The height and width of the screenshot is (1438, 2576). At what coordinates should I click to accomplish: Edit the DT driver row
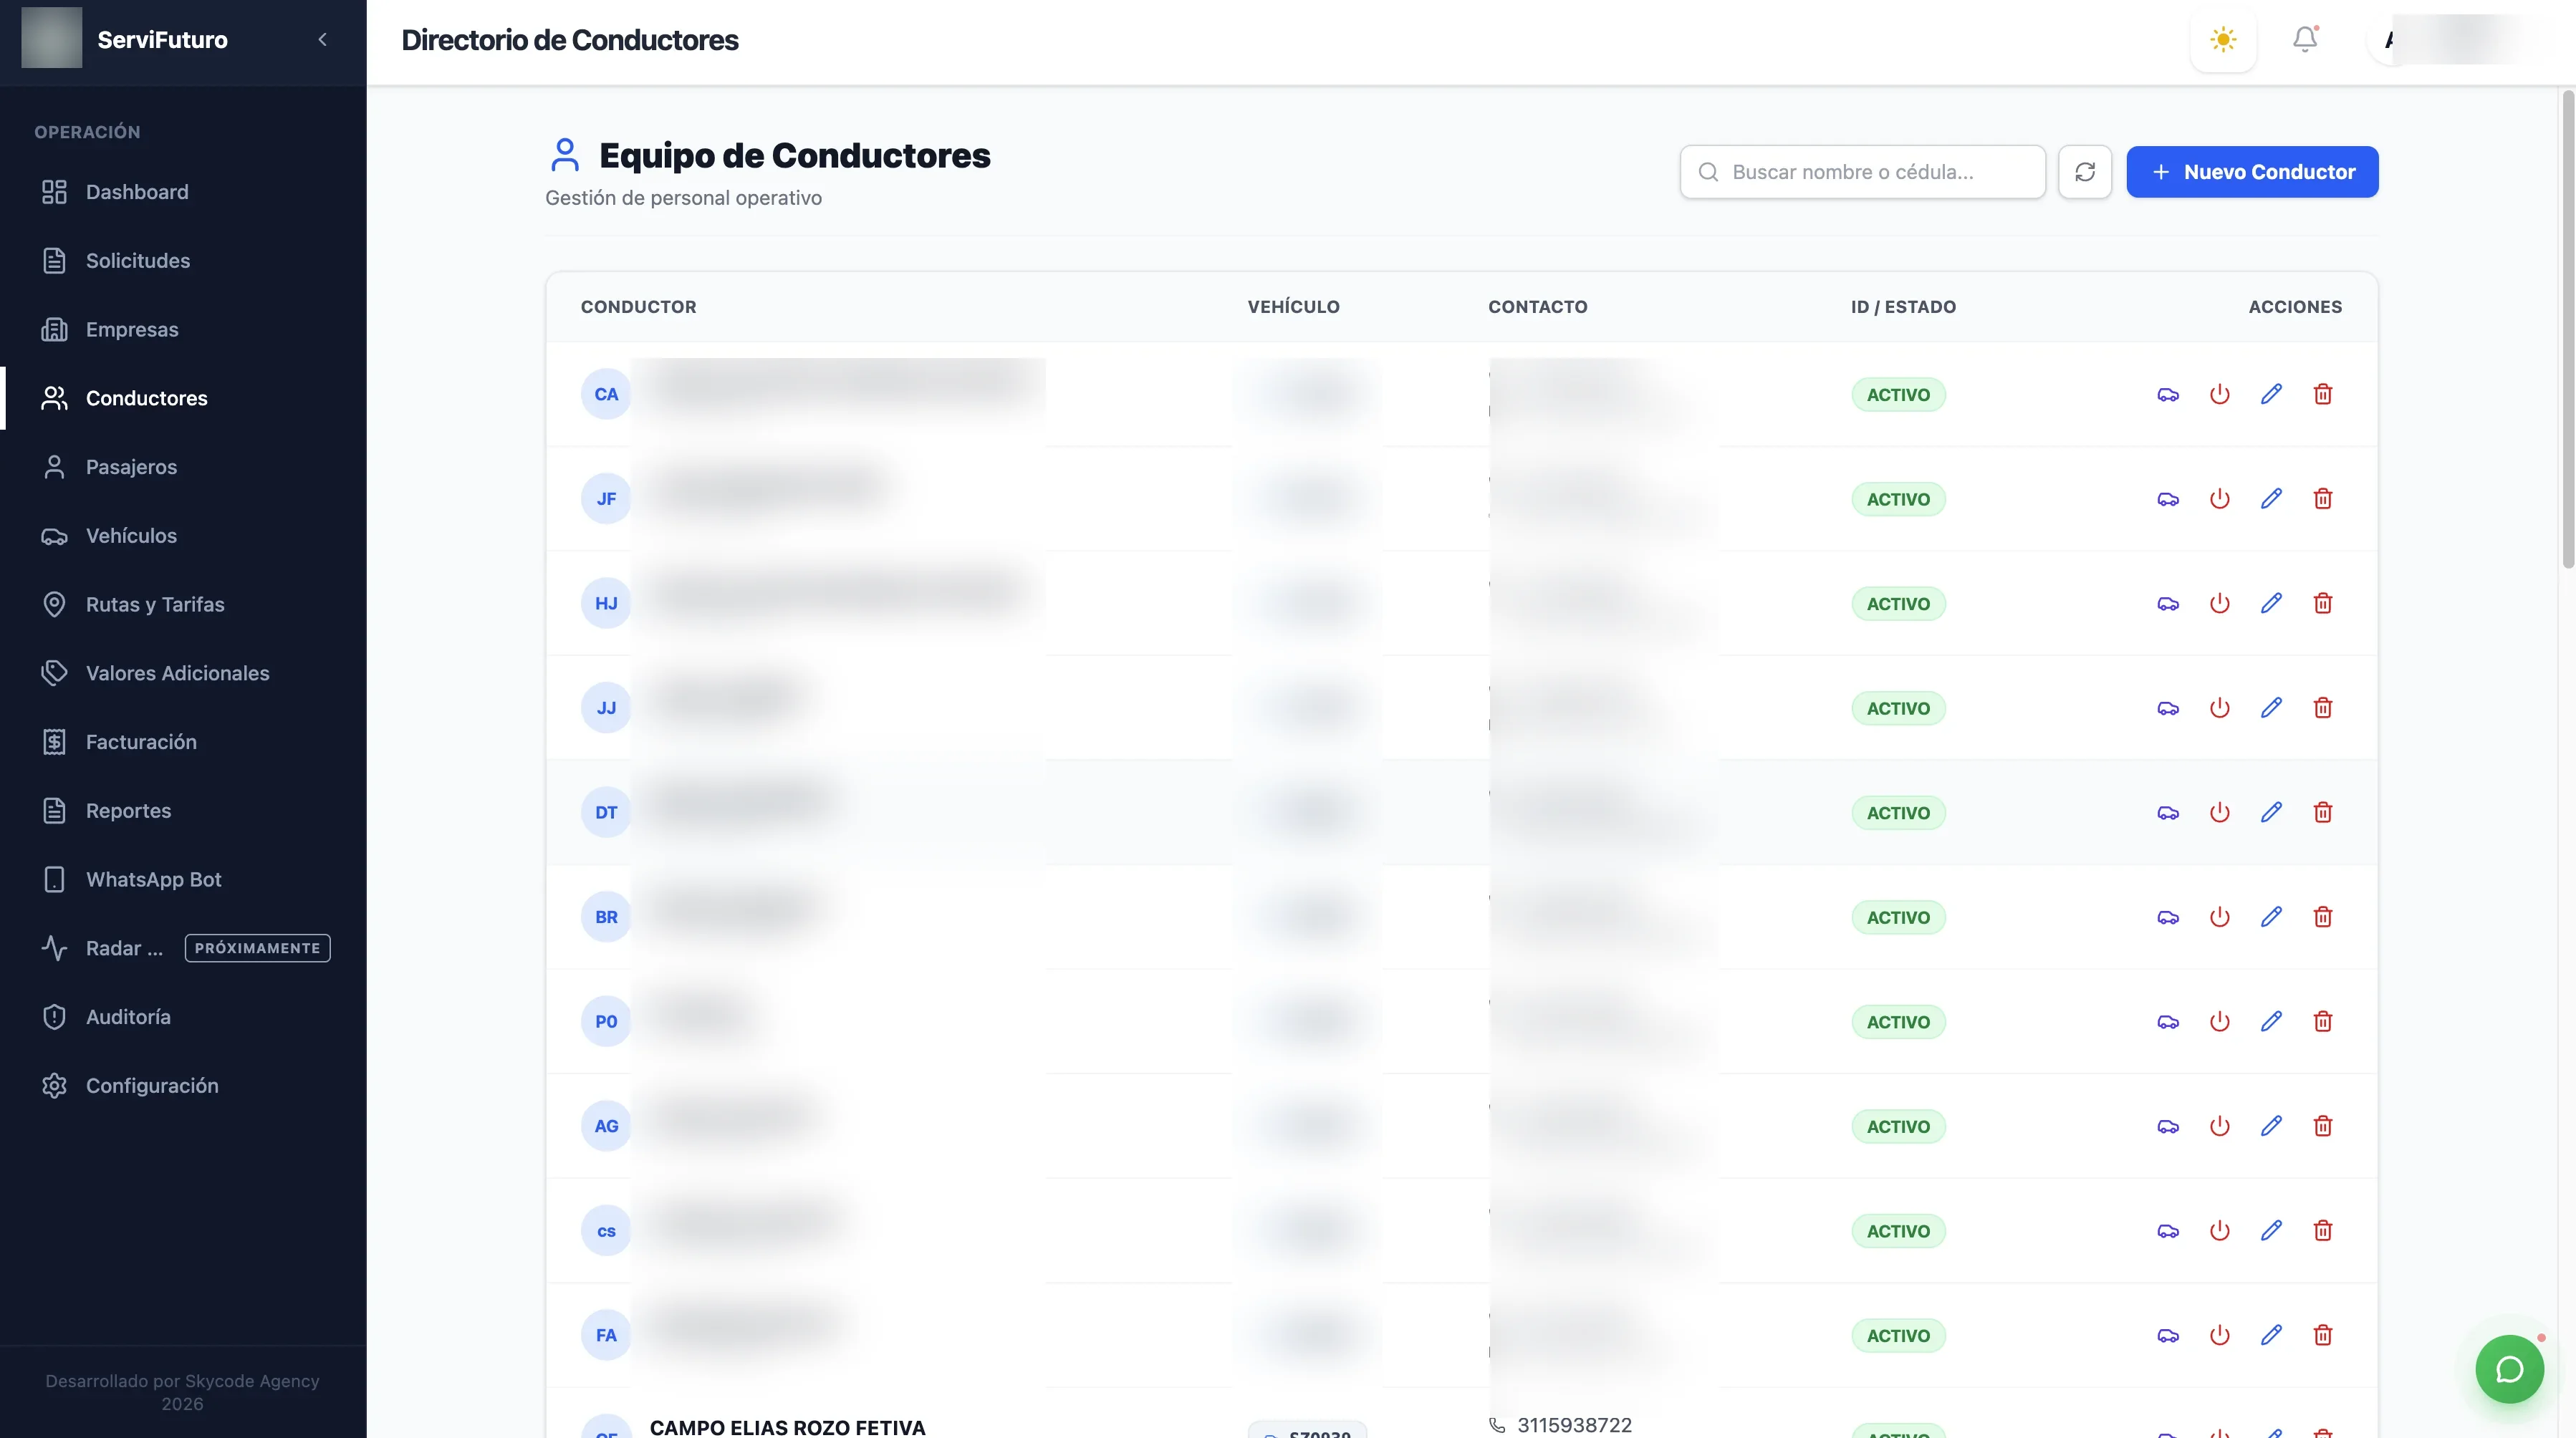point(2271,812)
